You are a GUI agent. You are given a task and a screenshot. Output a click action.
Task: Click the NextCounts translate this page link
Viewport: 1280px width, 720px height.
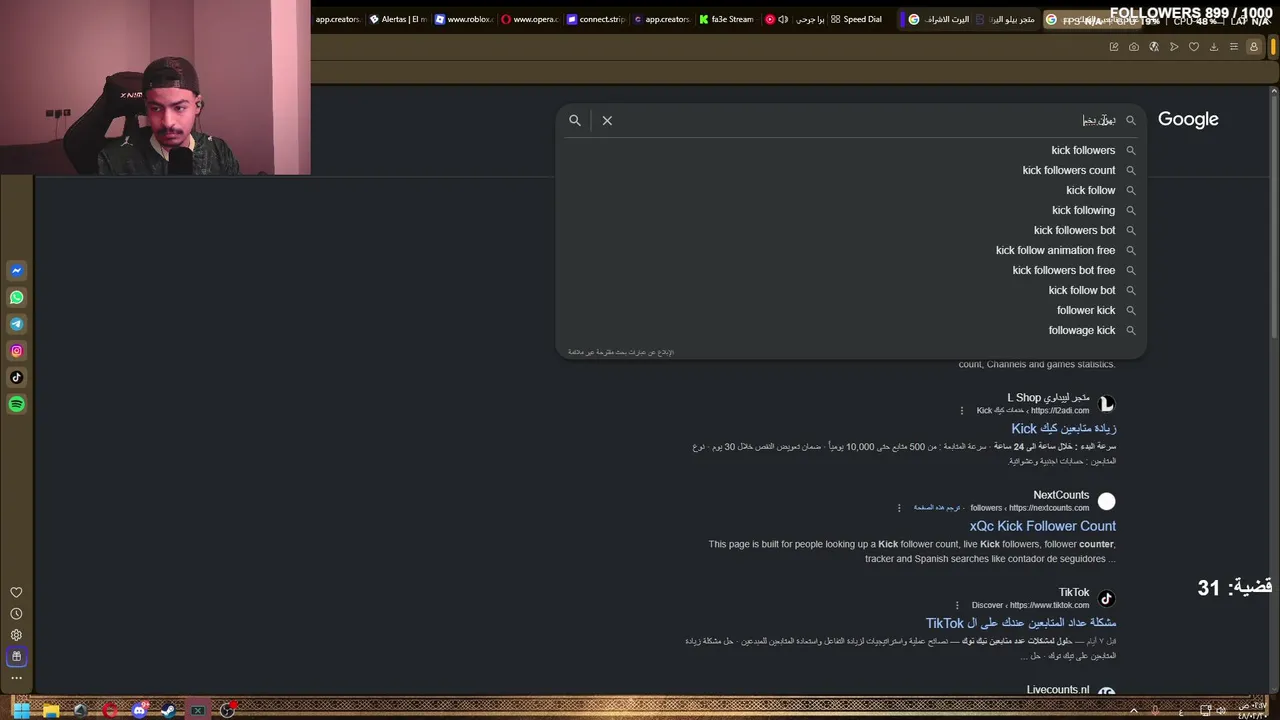tap(937, 508)
